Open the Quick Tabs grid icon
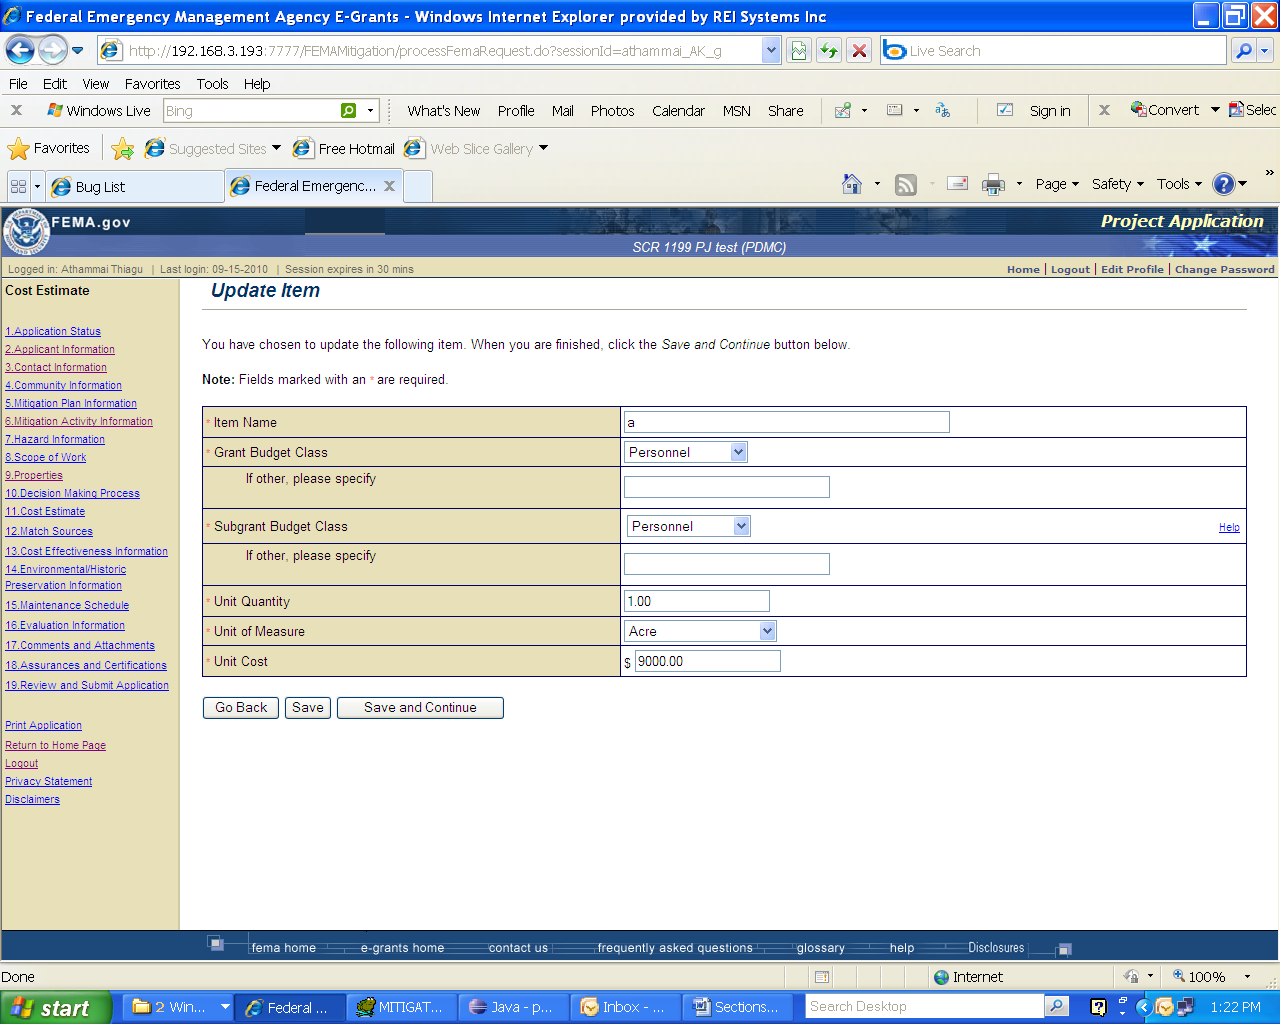This screenshot has width=1280, height=1024. click(18, 186)
